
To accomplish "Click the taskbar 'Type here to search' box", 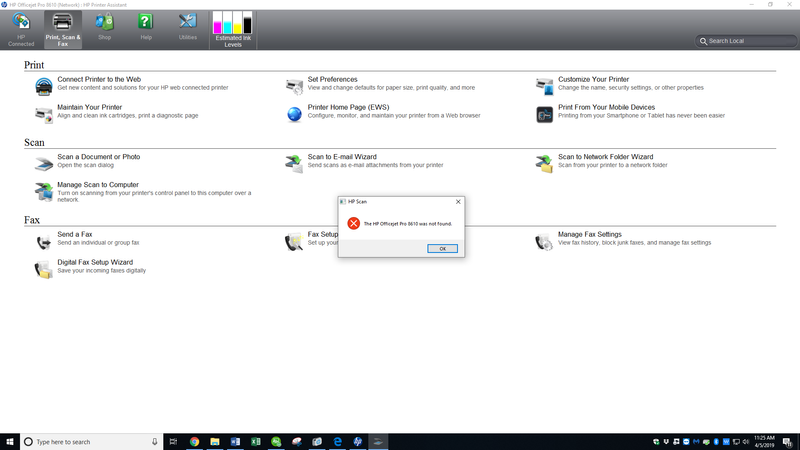I will point(92,442).
